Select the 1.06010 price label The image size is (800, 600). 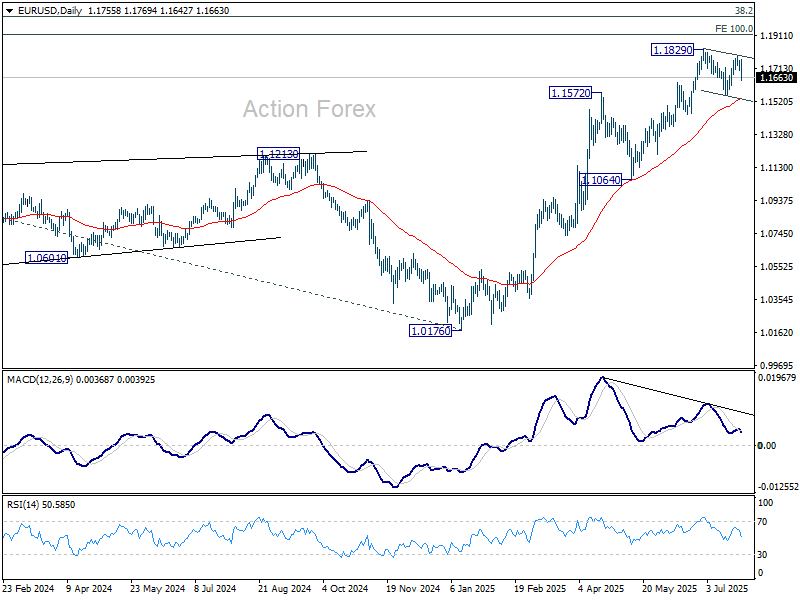tap(46, 258)
